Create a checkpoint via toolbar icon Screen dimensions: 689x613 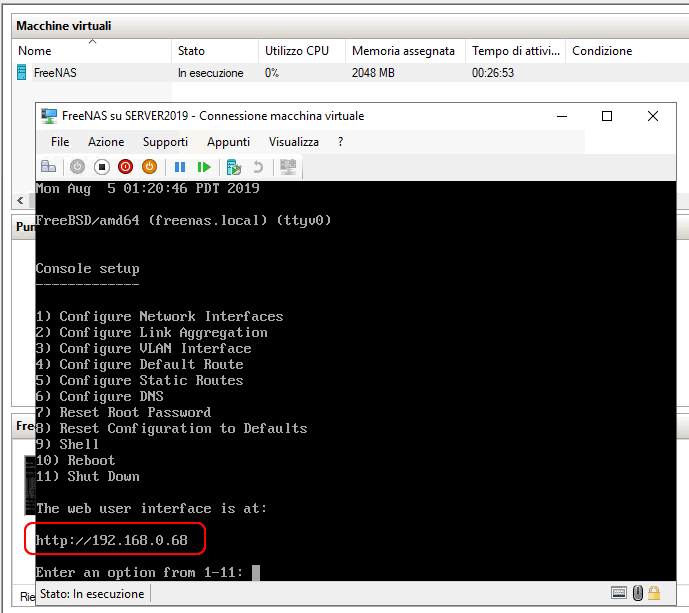(x=234, y=167)
